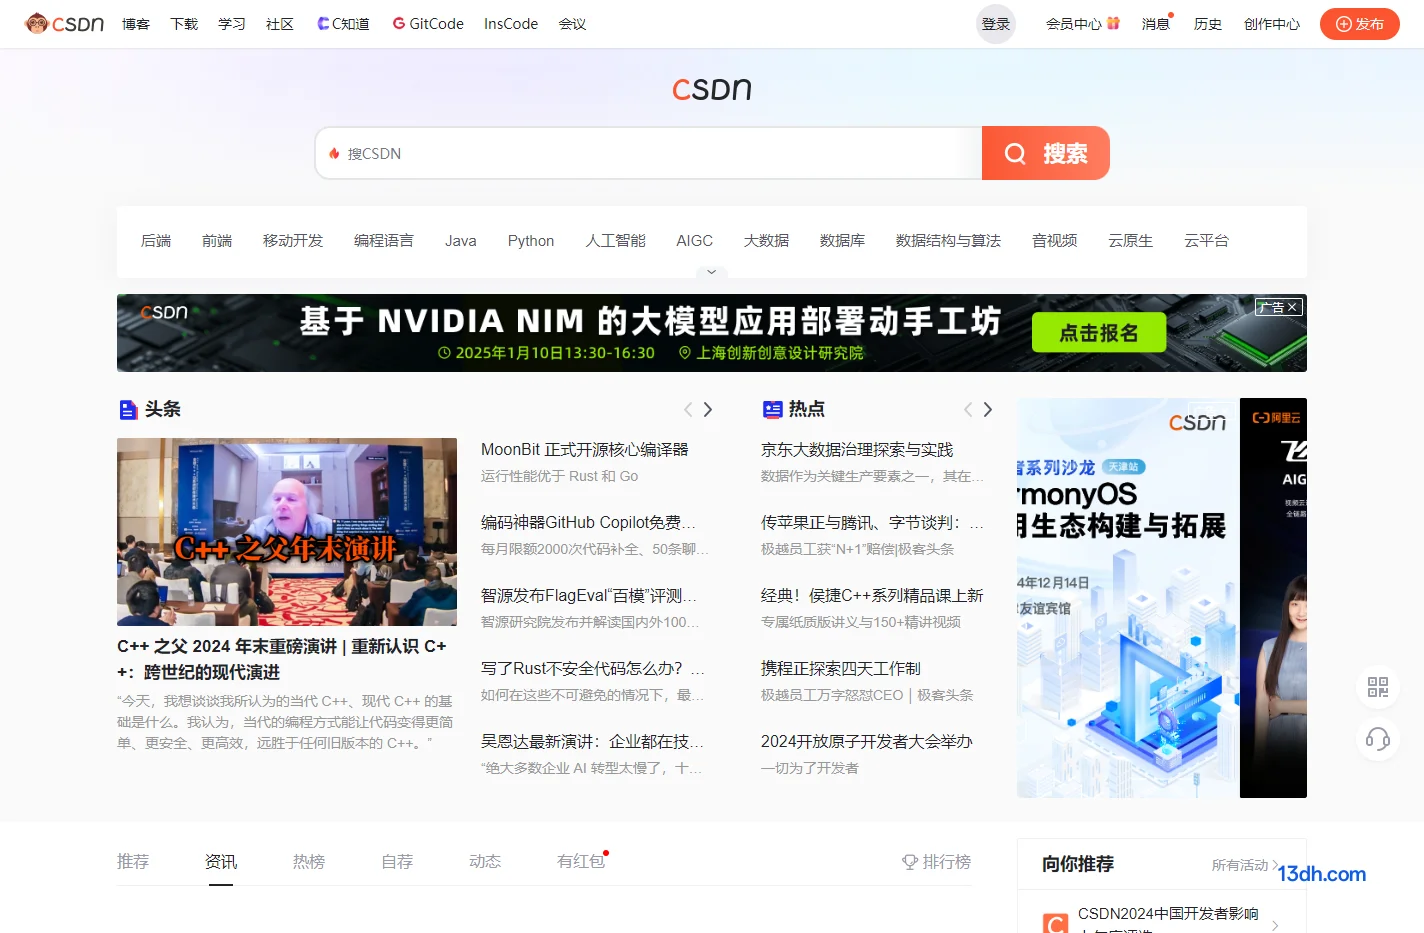Open GitCode from the top navigation
Image resolution: width=1424 pixels, height=933 pixels.
(x=427, y=24)
